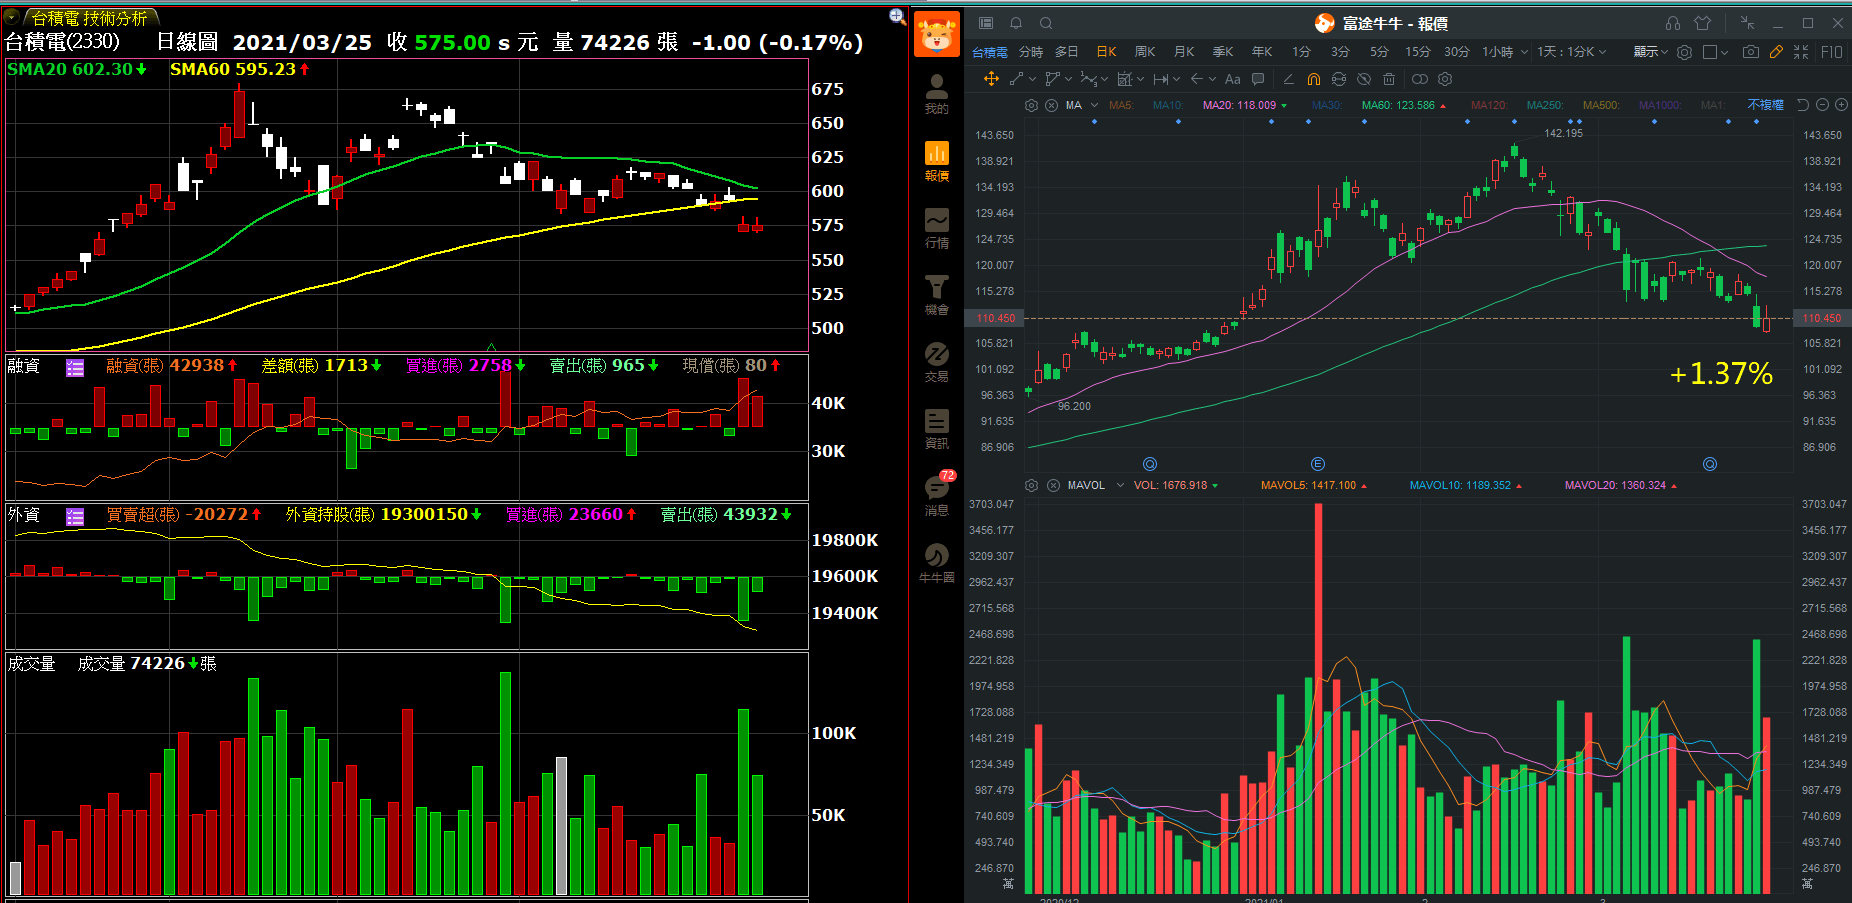Image resolution: width=1852 pixels, height=903 pixels.
Task: Click the notification bell icon in Futu title bar
Action: click(x=1016, y=23)
